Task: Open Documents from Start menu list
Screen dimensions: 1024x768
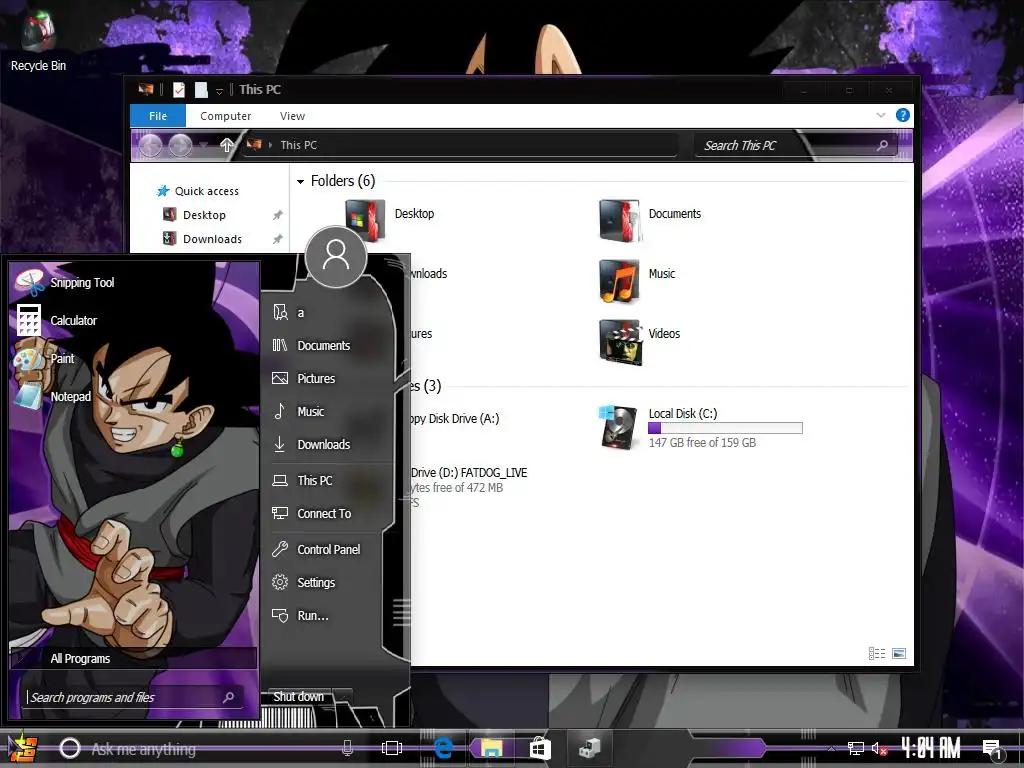Action: pos(311,345)
